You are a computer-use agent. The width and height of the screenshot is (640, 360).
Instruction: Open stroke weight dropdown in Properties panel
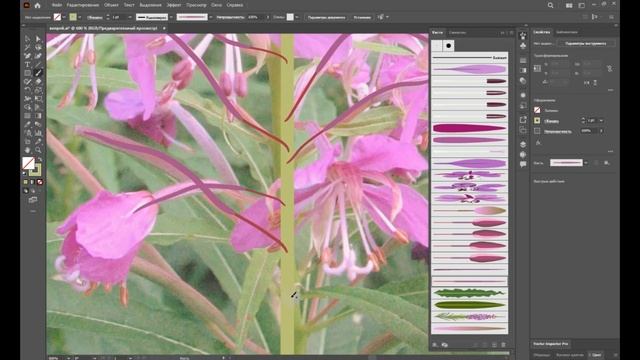click(601, 121)
